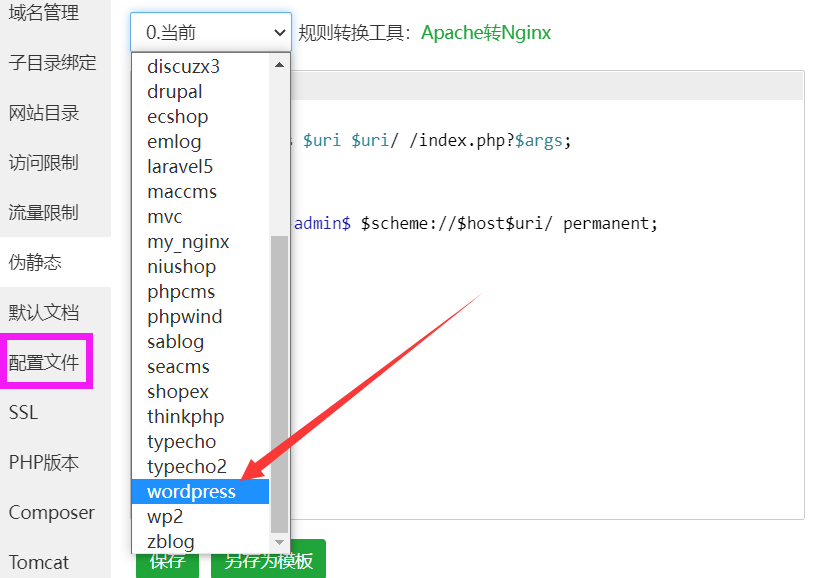Pick seacms rewrite template
The height and width of the screenshot is (578, 833).
point(201,366)
